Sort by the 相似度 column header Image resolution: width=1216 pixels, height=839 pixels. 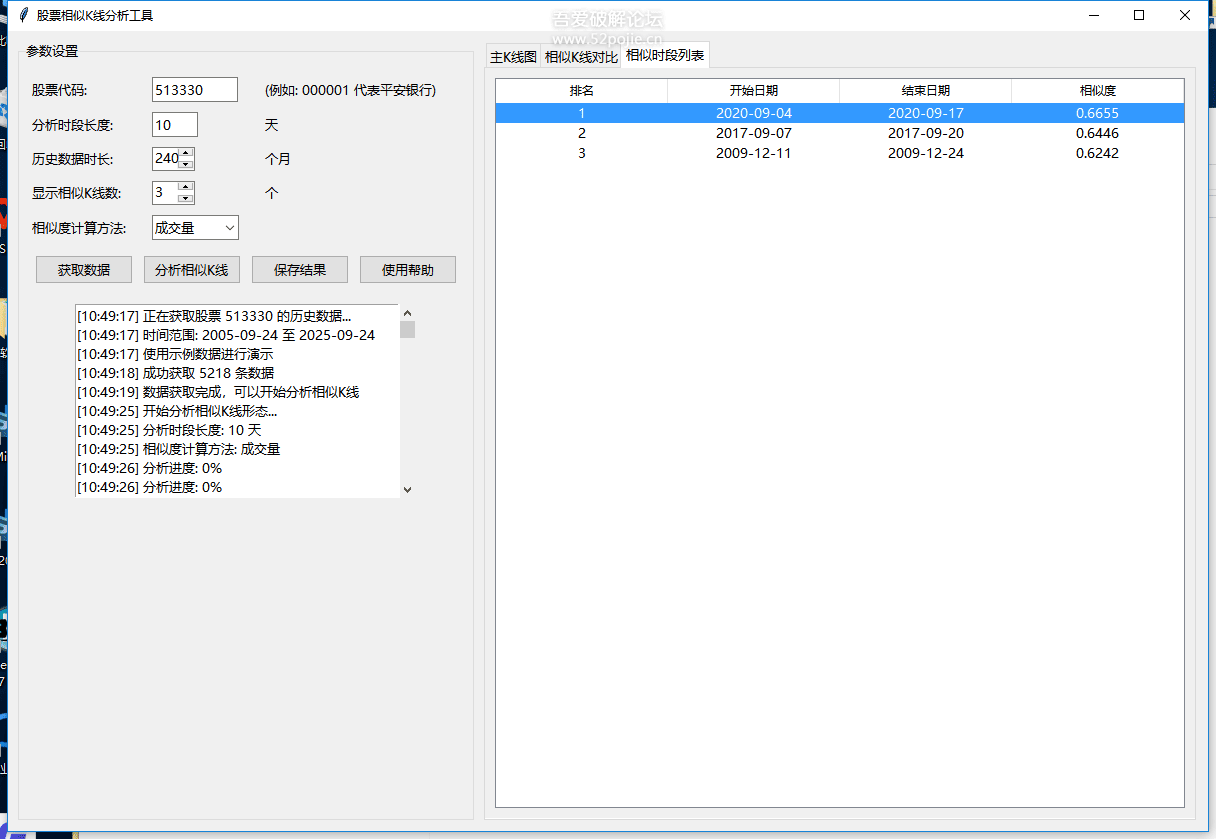[1097, 91]
